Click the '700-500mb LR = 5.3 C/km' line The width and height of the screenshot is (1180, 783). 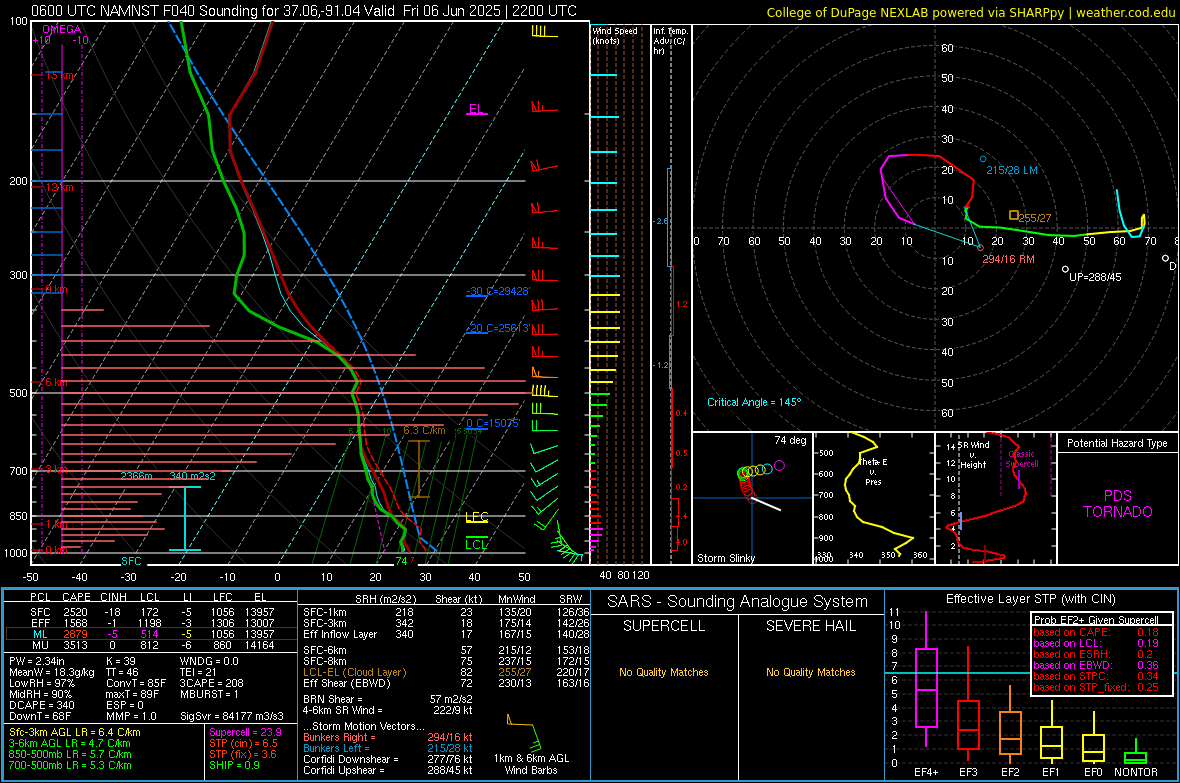click(70, 765)
